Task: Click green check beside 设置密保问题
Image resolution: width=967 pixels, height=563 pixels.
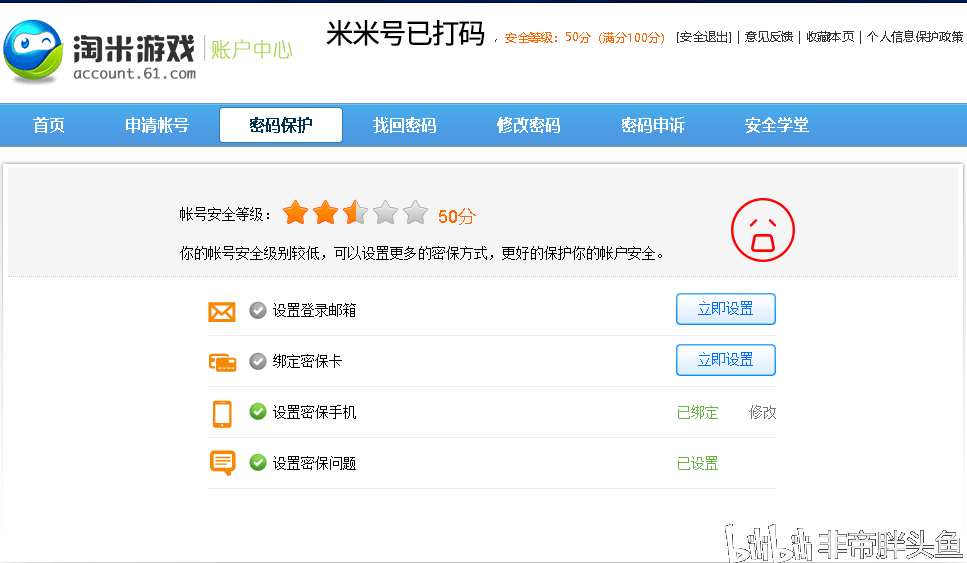Action: [x=258, y=462]
